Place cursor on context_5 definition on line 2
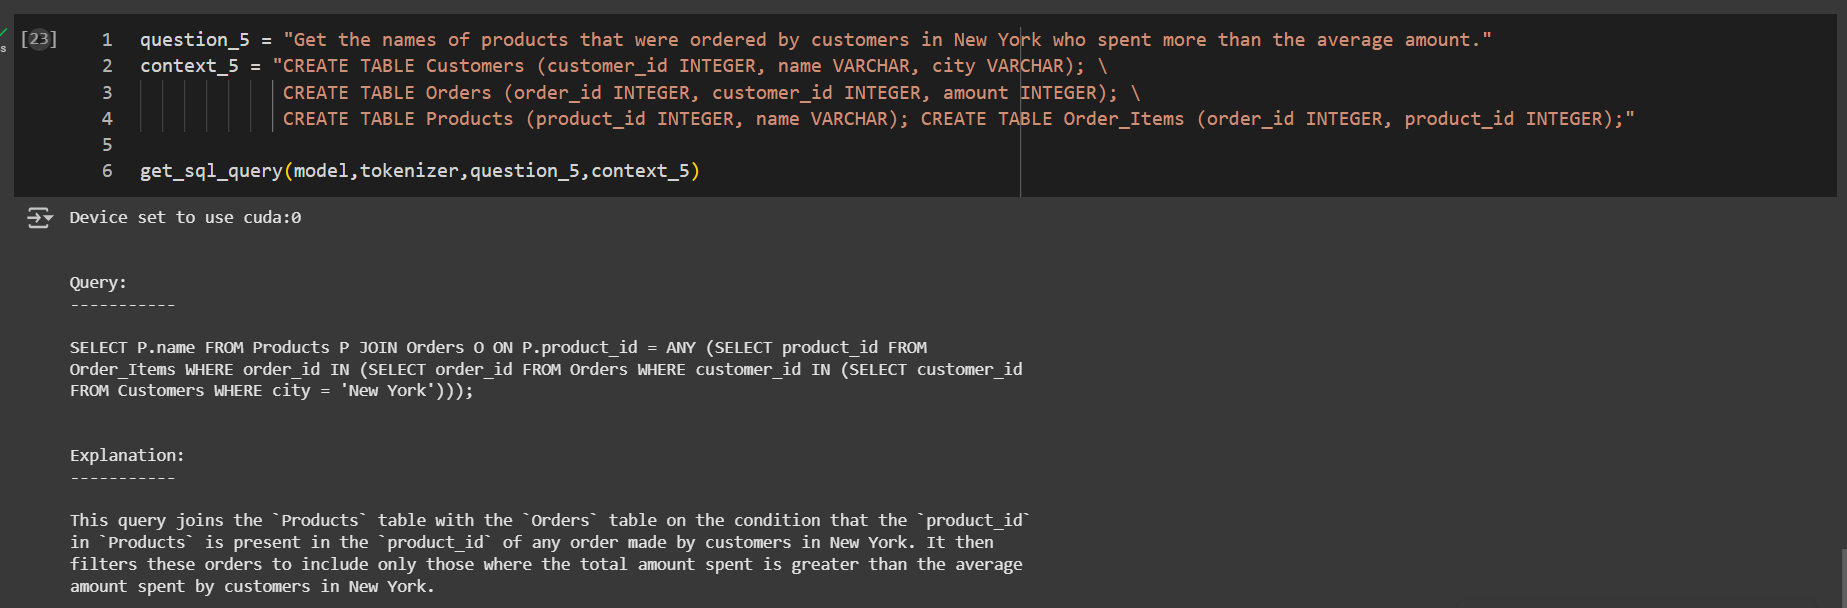The width and height of the screenshot is (1847, 608). click(x=189, y=66)
